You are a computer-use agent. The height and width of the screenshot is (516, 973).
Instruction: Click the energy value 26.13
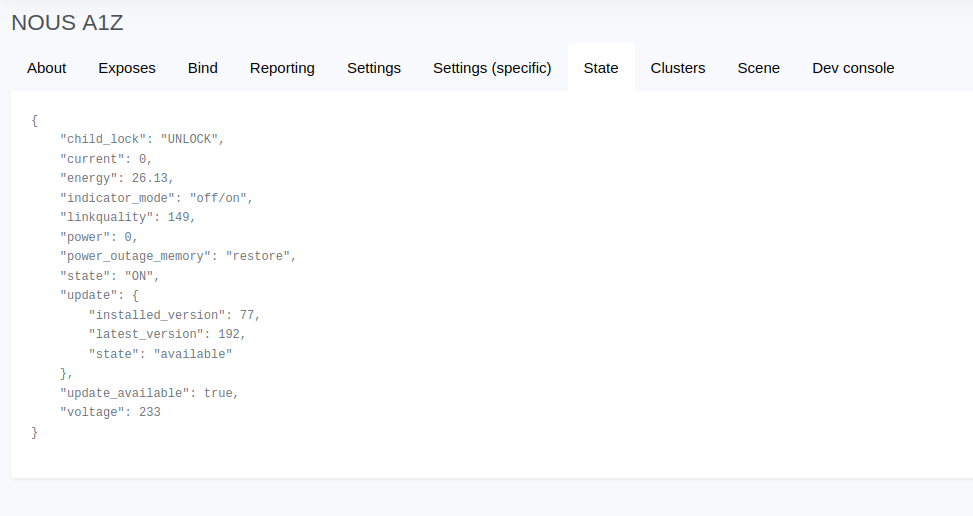coord(150,178)
